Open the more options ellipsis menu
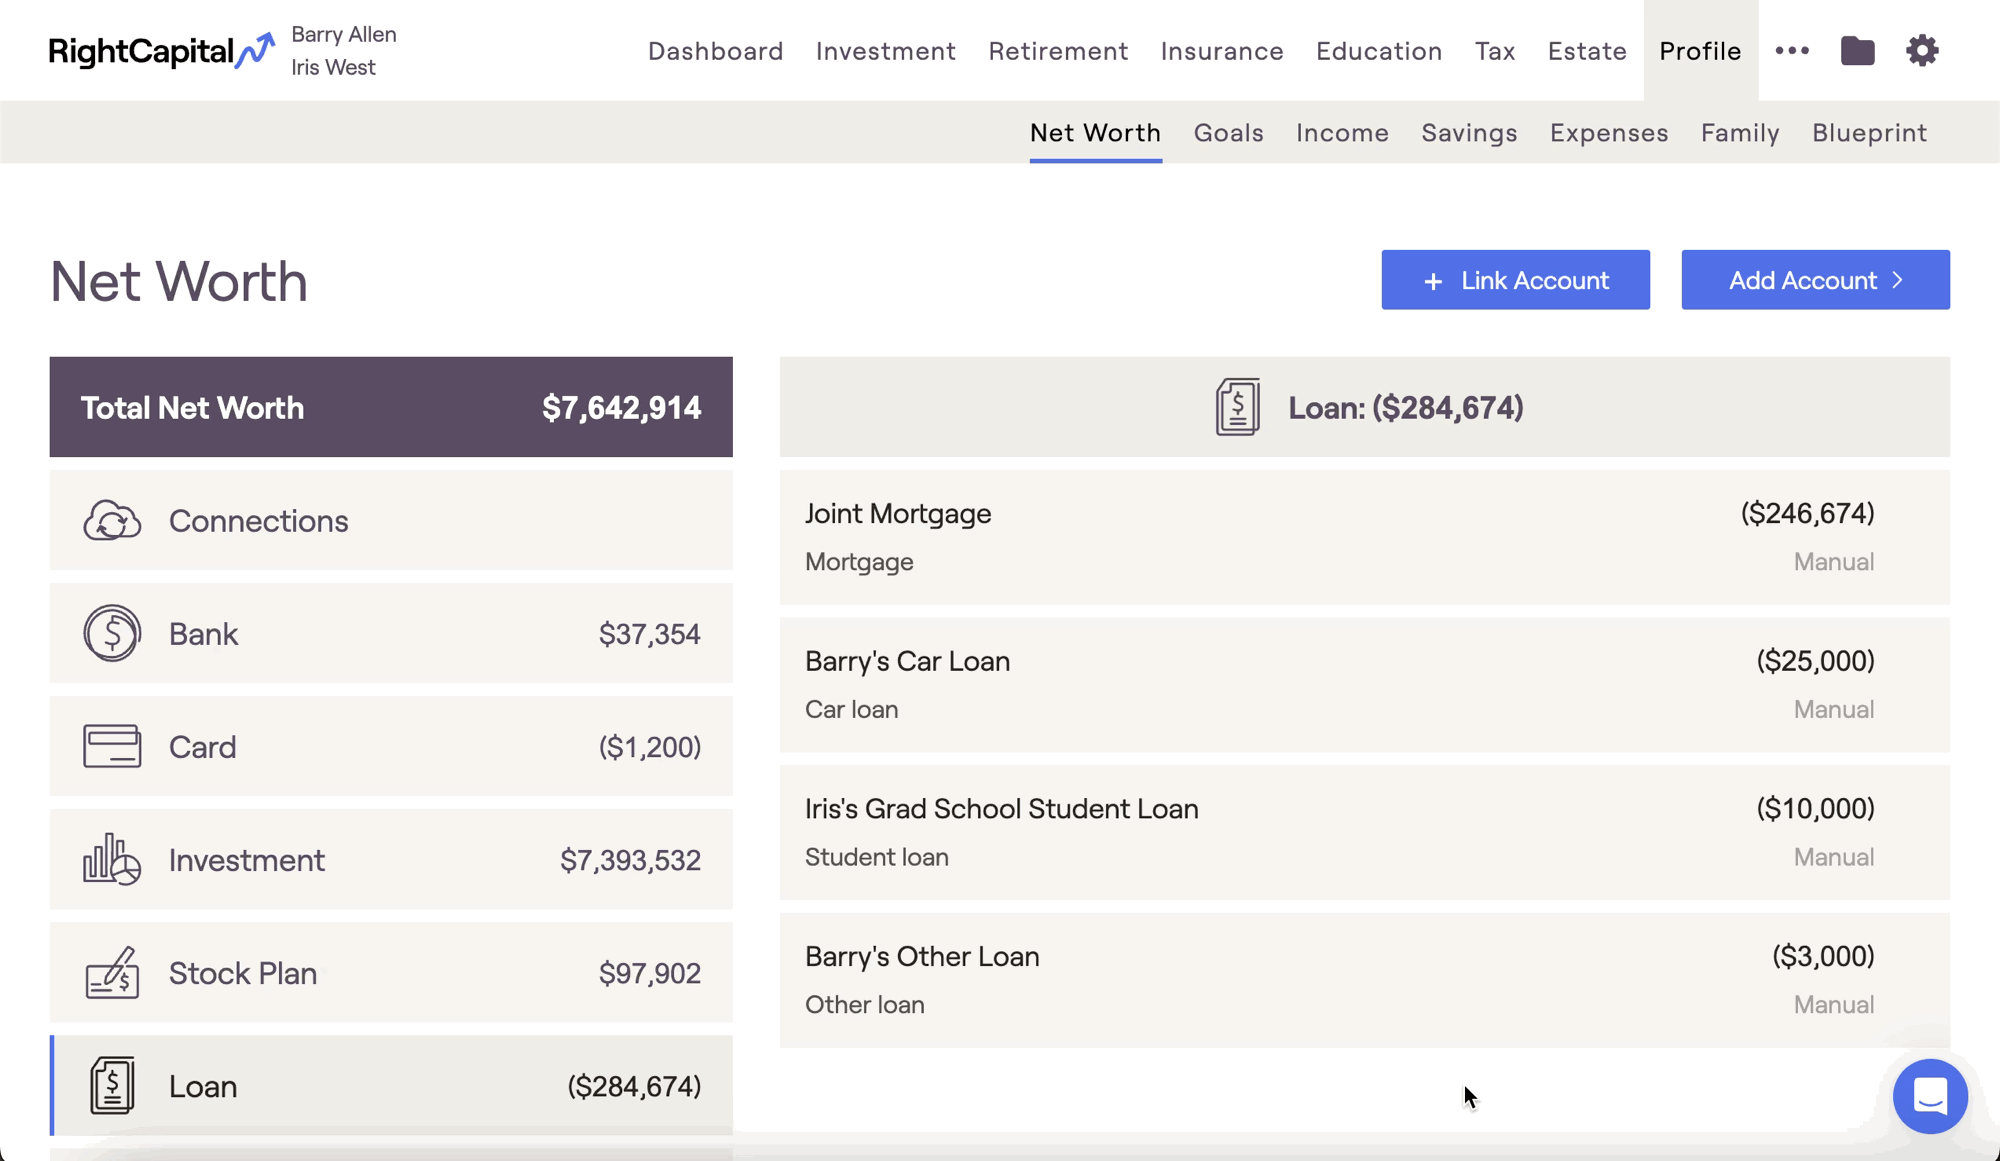This screenshot has height=1161, width=2000. click(1792, 50)
